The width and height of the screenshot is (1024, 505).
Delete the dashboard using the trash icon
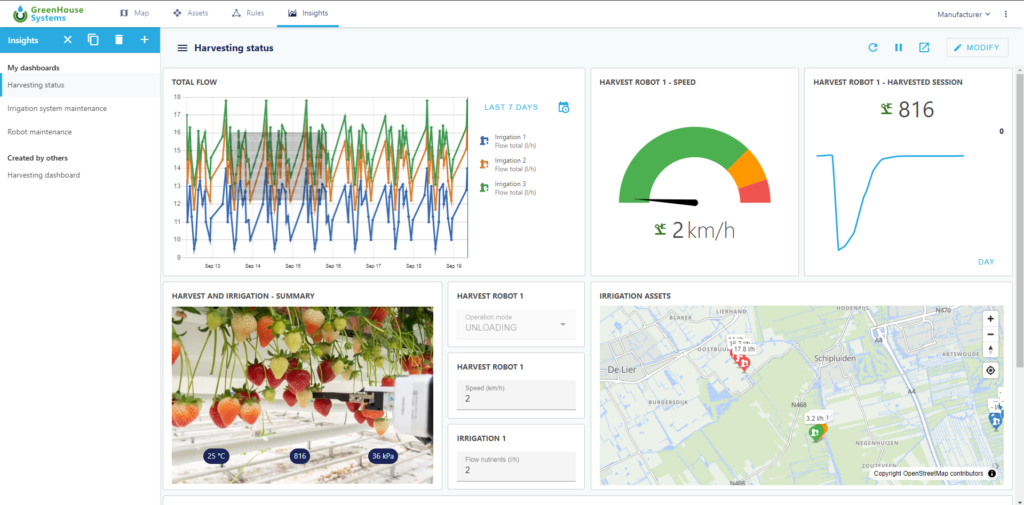point(119,40)
